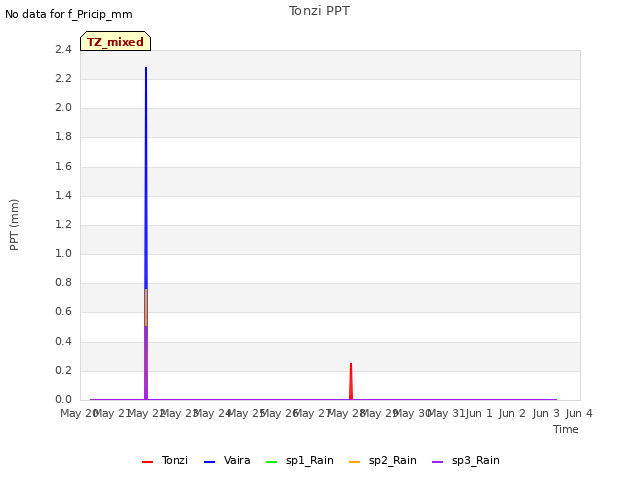Screen dimensions: 640x480
Task: Click the orange sp2_Rain legend color marker
Action: coord(354,462)
